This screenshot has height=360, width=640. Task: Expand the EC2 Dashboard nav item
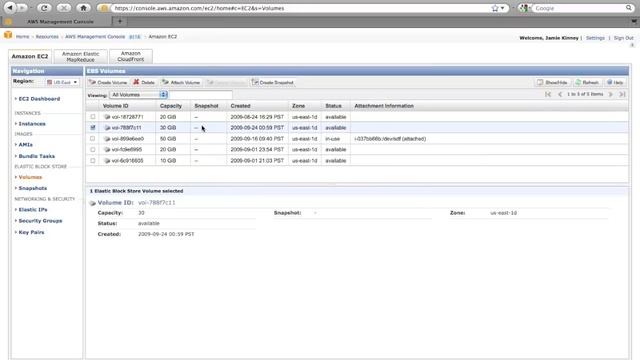tap(39, 99)
